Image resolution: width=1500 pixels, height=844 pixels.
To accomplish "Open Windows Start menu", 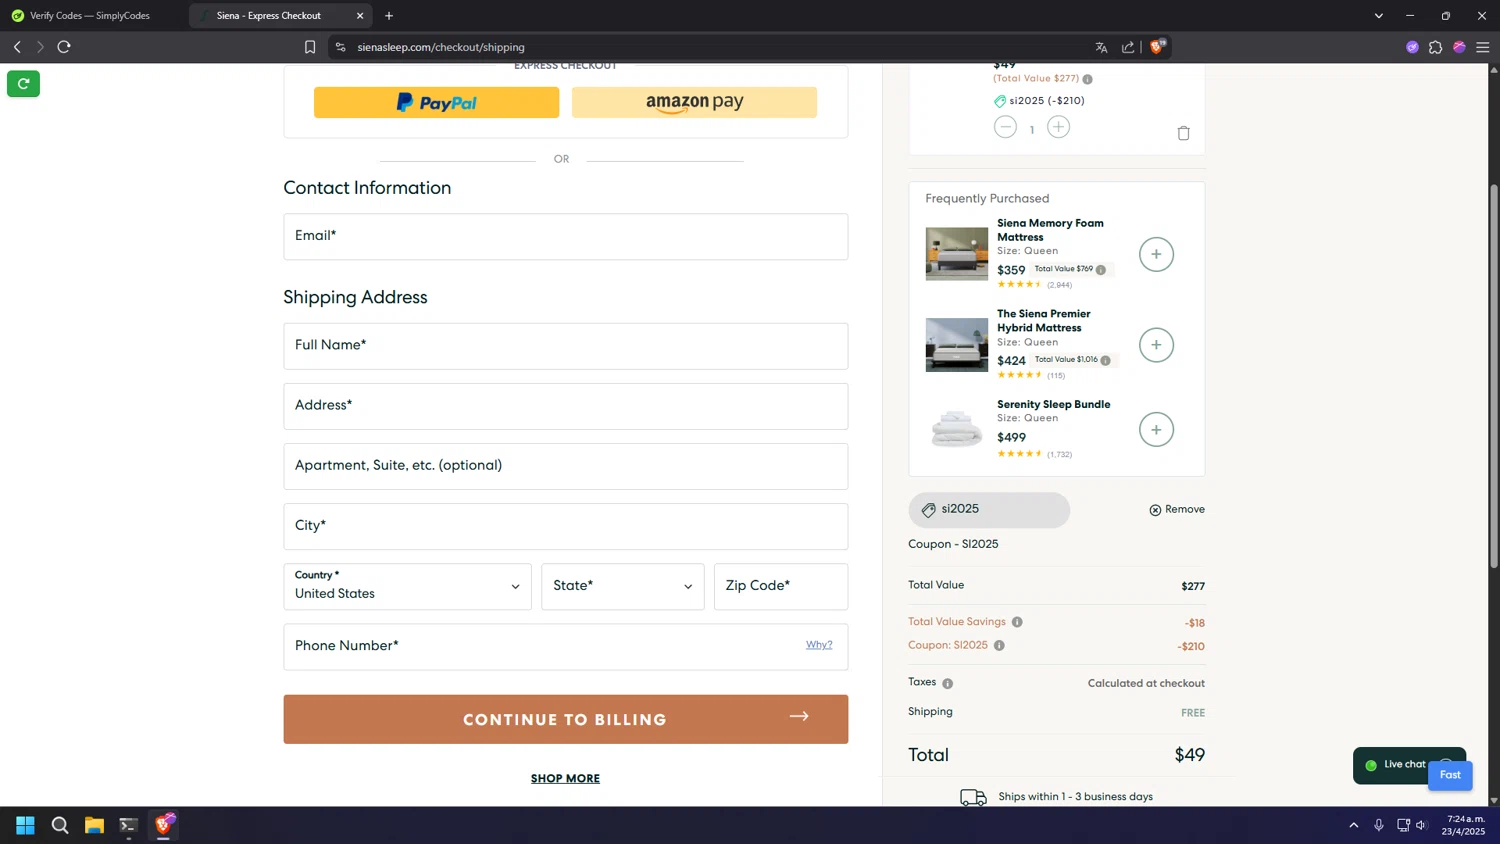I will pos(26,825).
